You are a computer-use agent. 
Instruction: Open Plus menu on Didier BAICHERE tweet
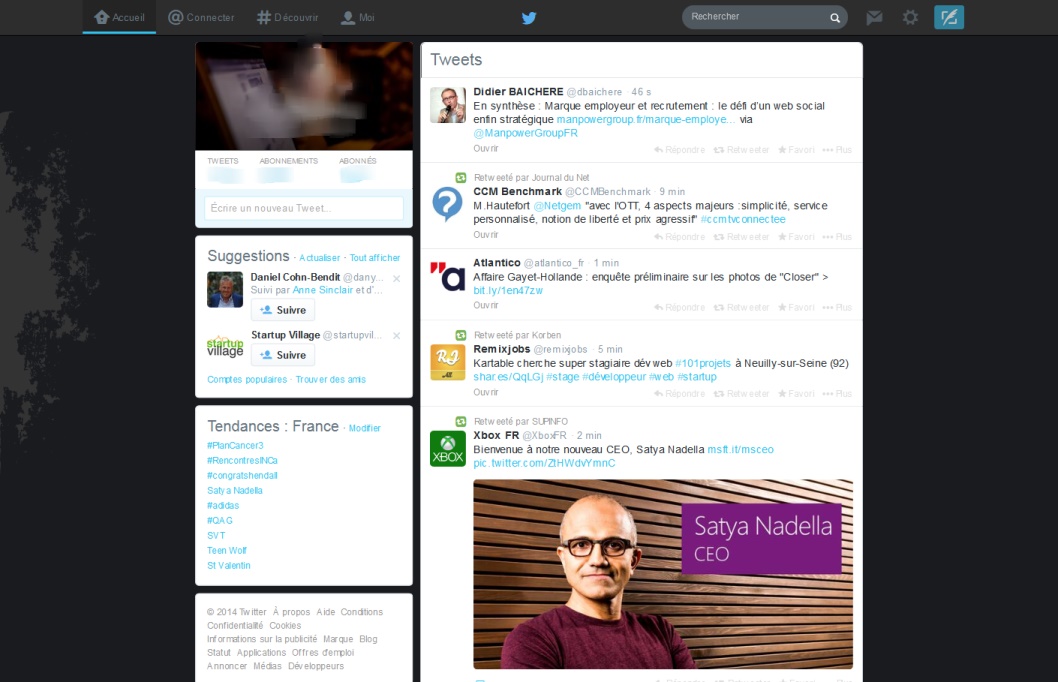(x=837, y=150)
